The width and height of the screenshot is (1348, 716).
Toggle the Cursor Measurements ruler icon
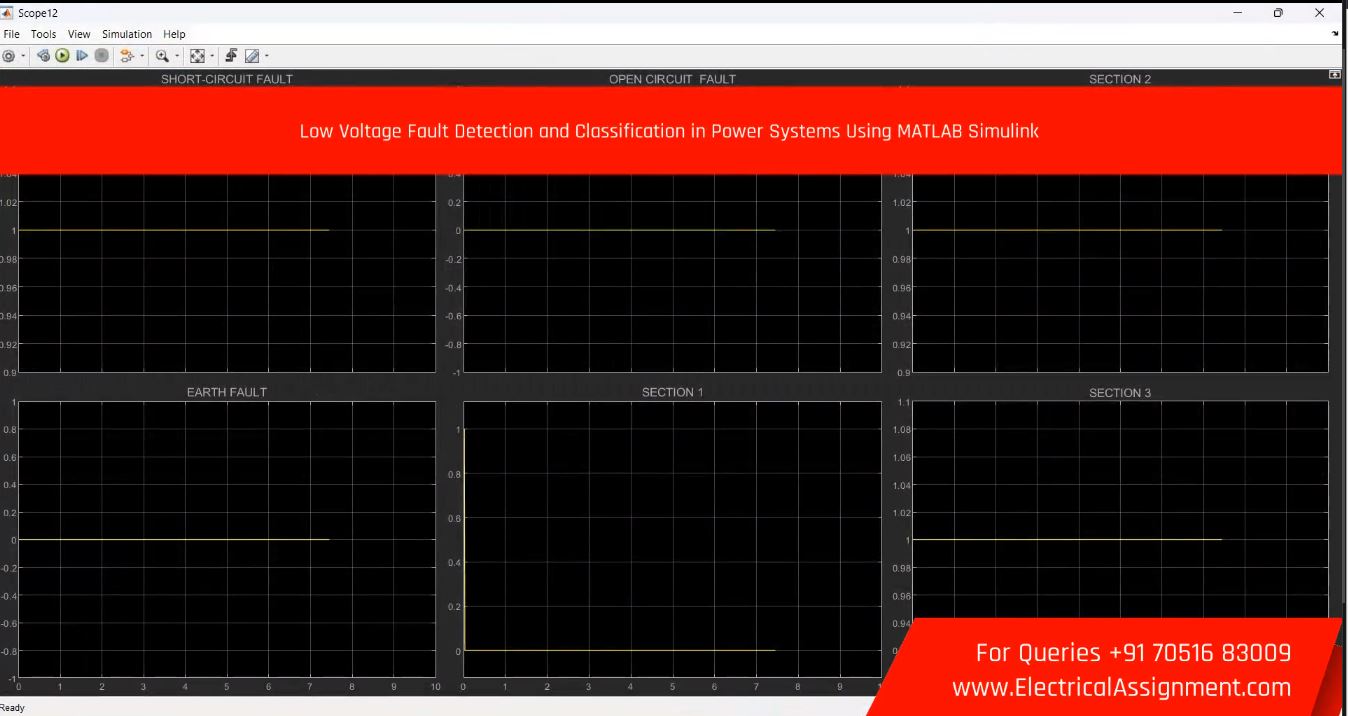pos(252,57)
